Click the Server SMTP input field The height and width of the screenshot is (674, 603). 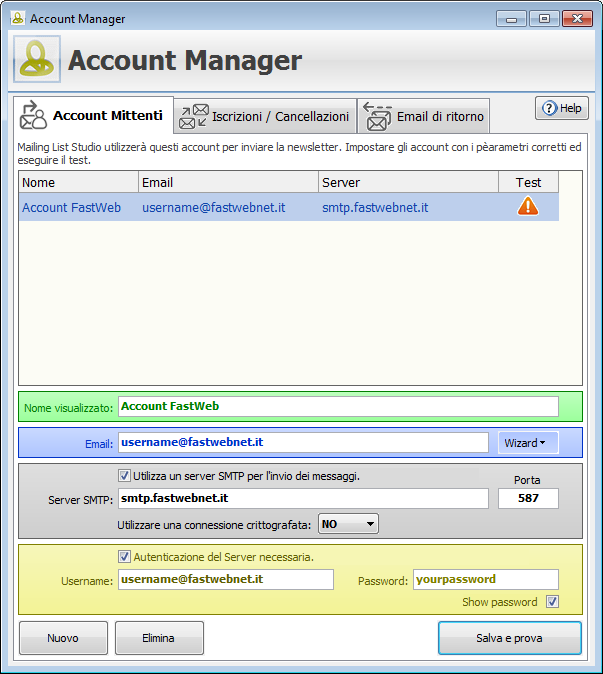[303, 498]
